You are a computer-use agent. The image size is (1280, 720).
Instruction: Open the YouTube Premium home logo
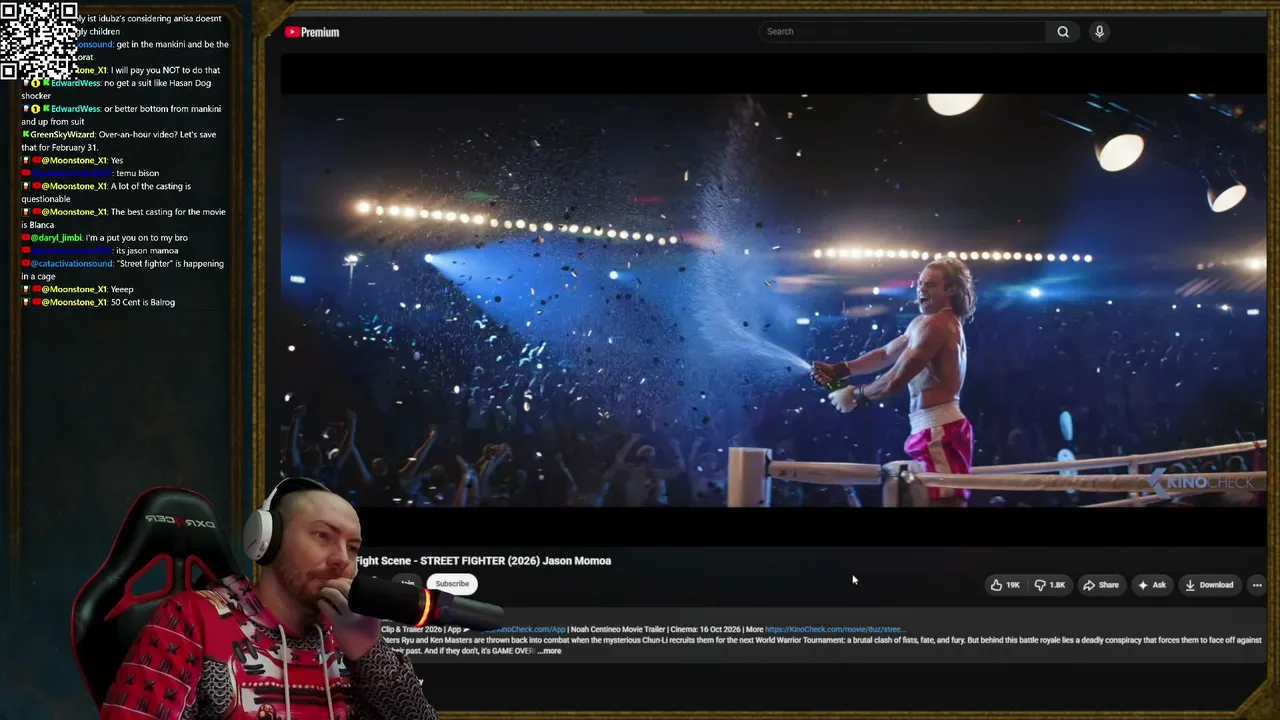312,32
